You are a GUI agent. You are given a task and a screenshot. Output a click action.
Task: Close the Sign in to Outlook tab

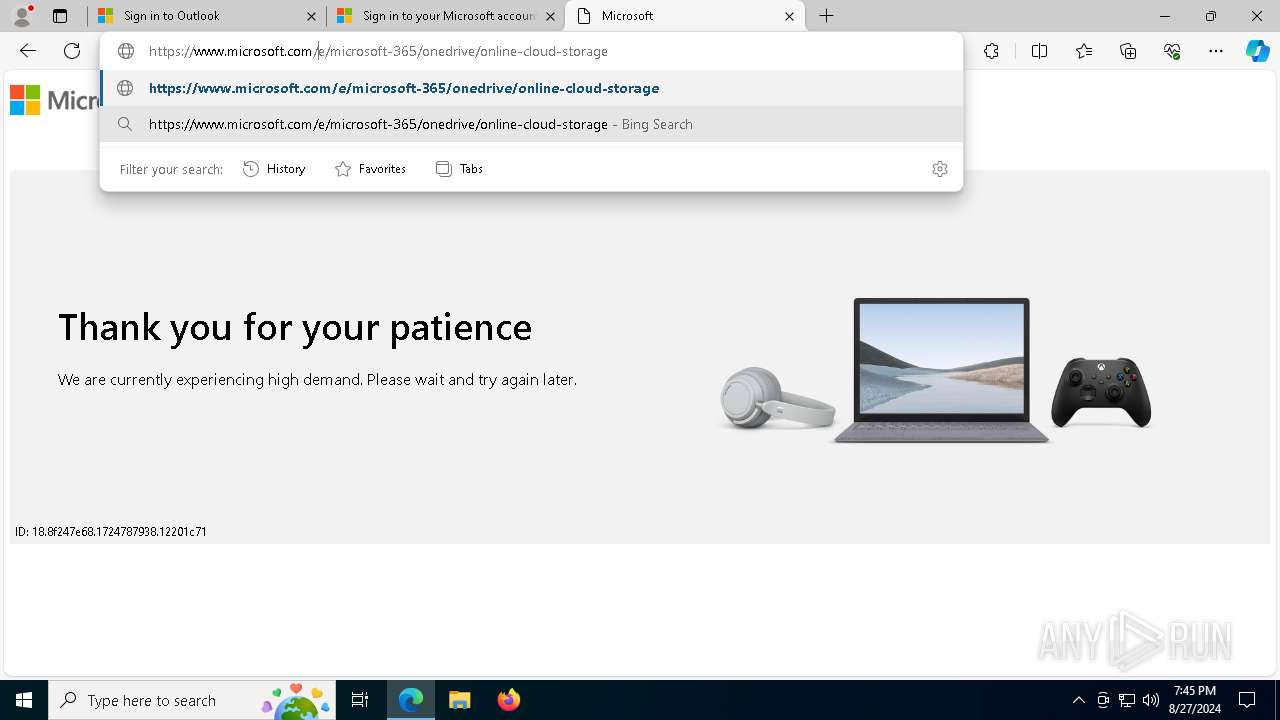[x=311, y=16]
